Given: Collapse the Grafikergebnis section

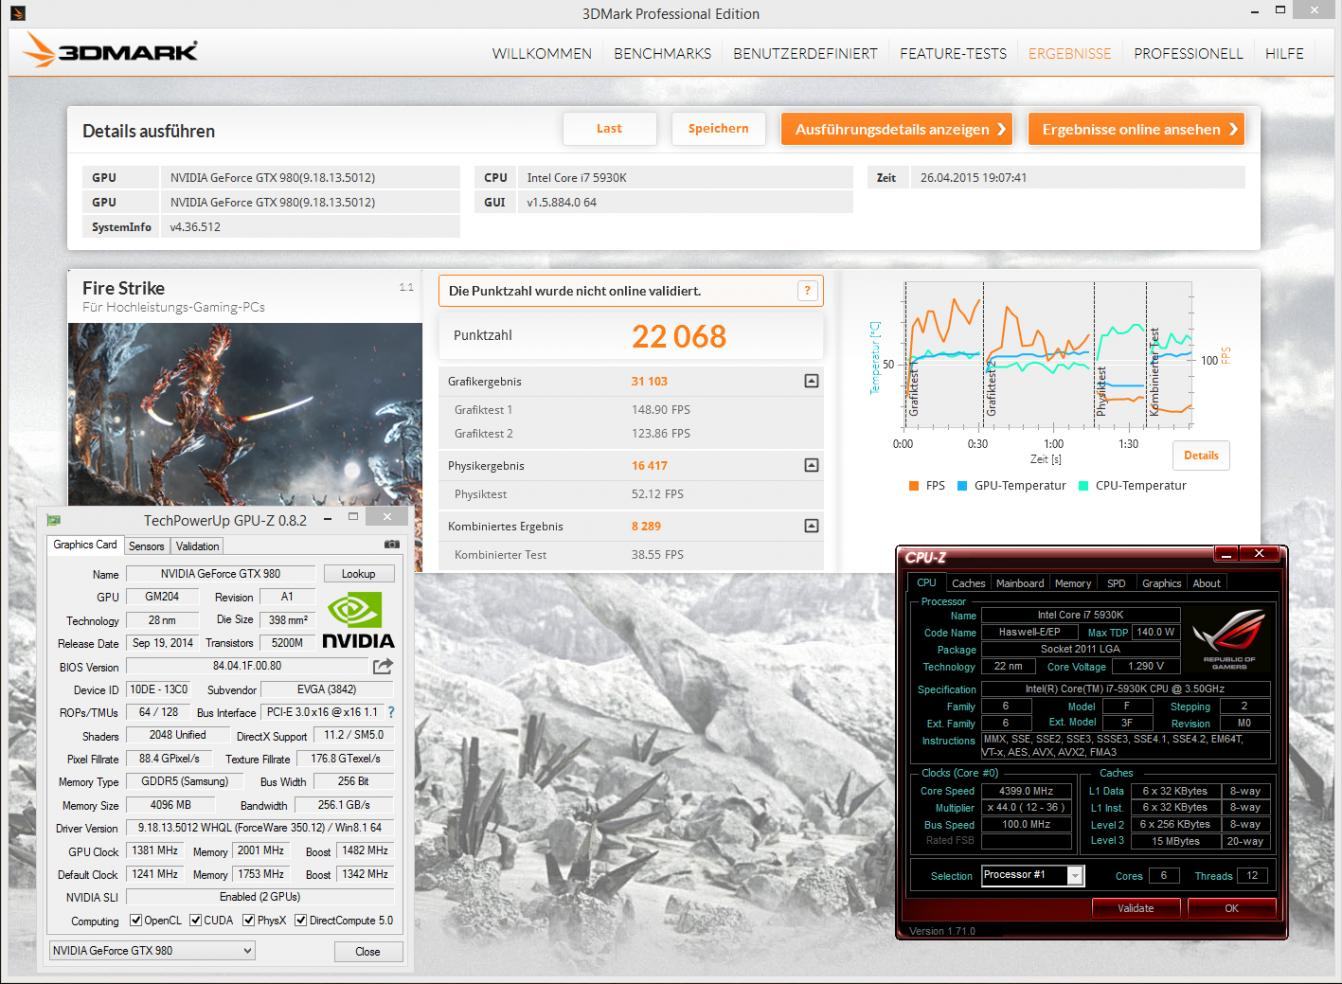Looking at the screenshot, I should click(811, 381).
